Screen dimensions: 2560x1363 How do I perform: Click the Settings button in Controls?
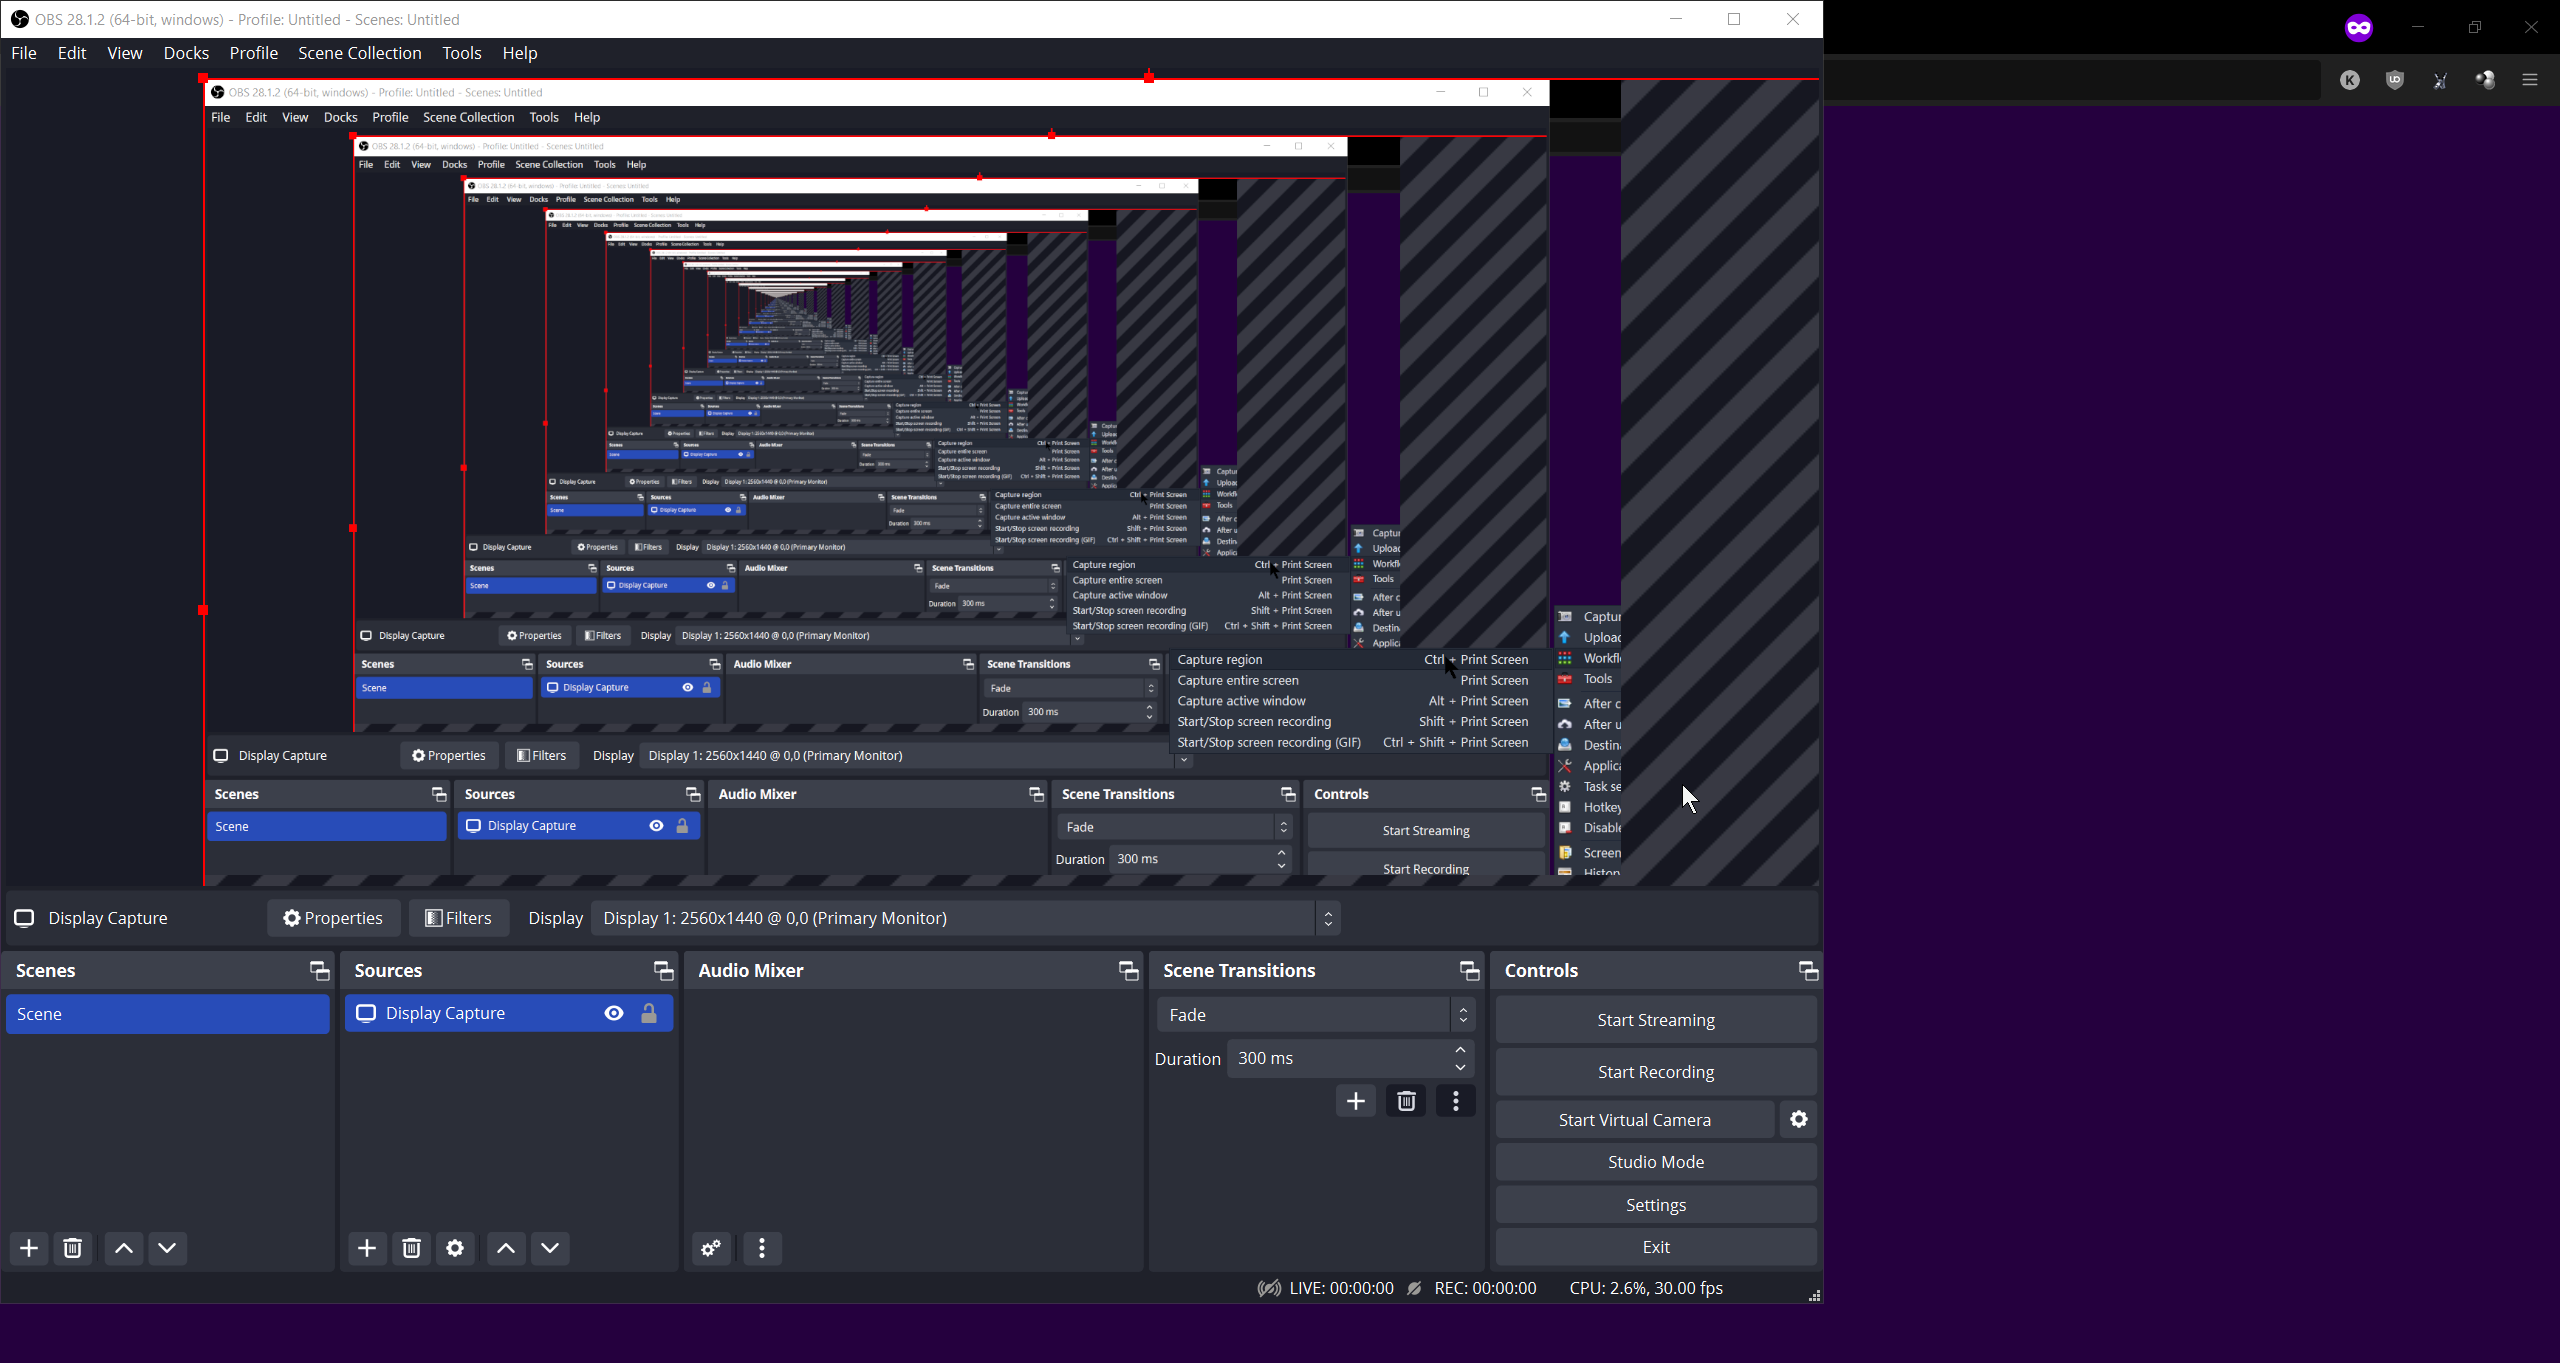(1655, 1204)
